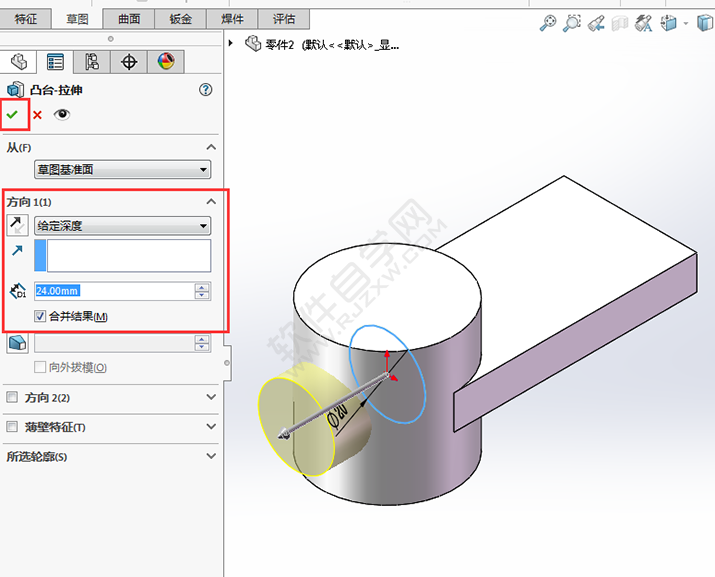The image size is (715, 577).
Task: Click the draft angle input field
Action: tap(114, 343)
